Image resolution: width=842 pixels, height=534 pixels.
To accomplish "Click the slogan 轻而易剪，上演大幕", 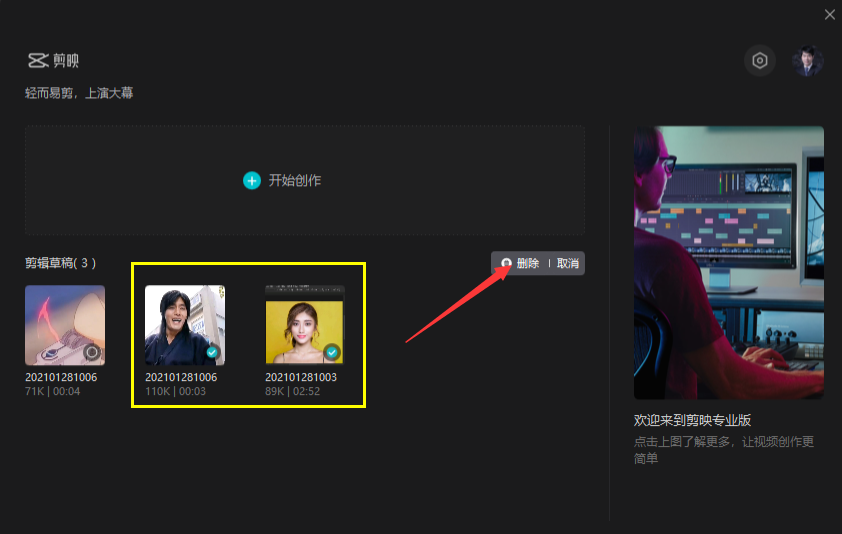I will coord(79,93).
